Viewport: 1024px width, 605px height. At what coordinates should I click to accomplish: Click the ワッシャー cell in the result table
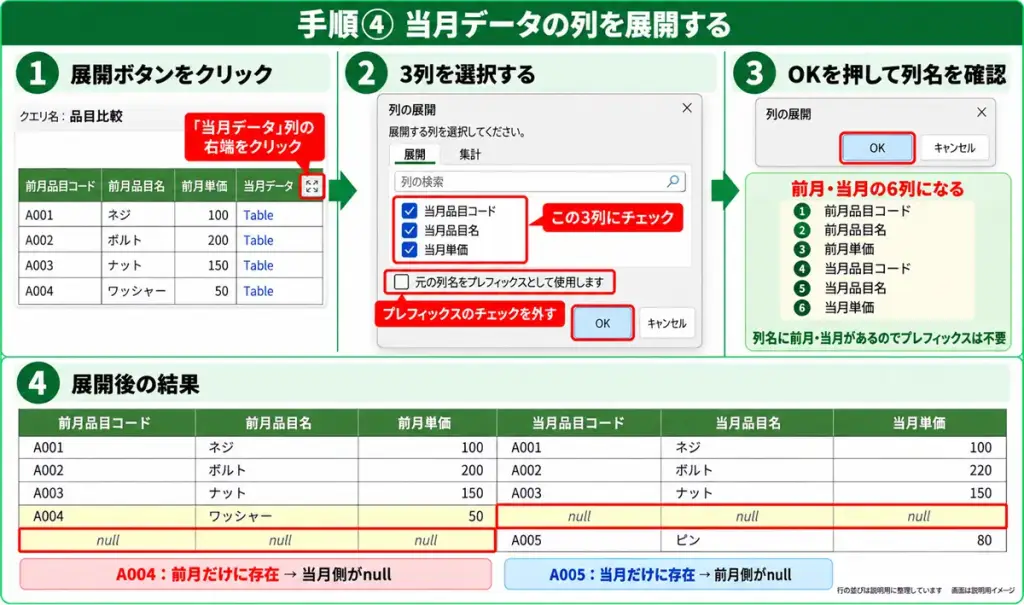pyautogui.click(x=277, y=516)
